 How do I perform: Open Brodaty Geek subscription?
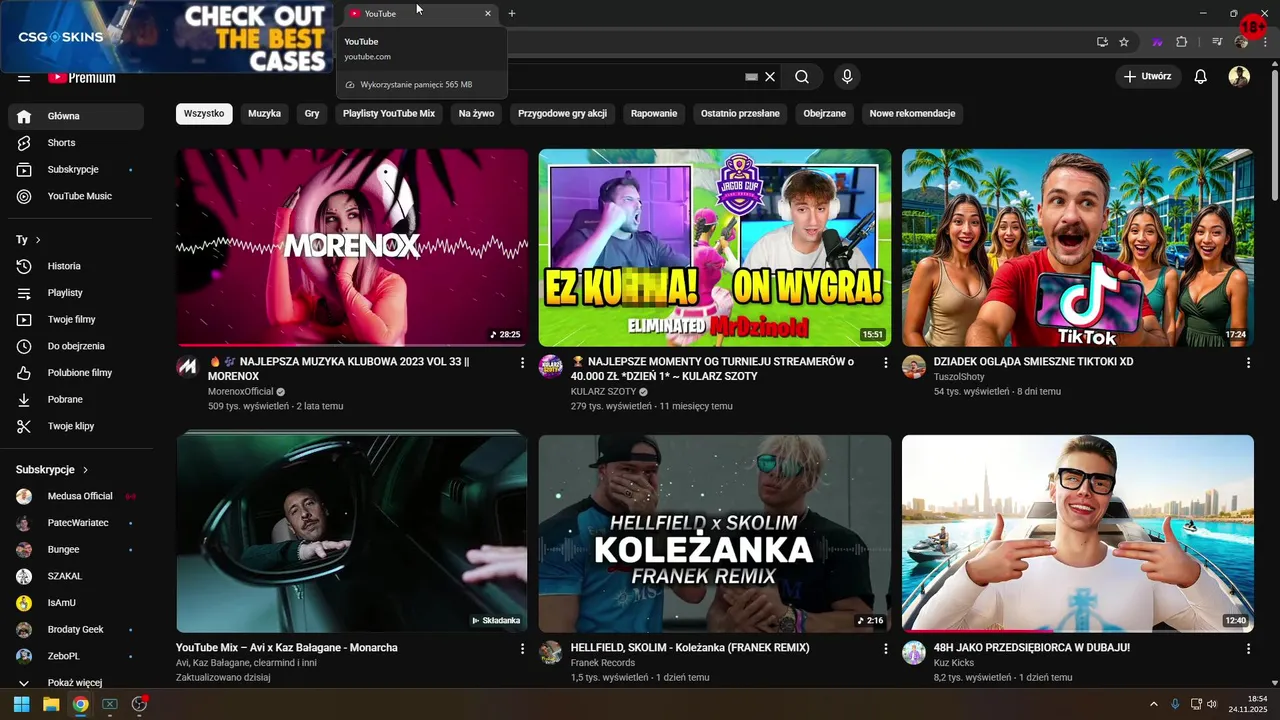76,630
